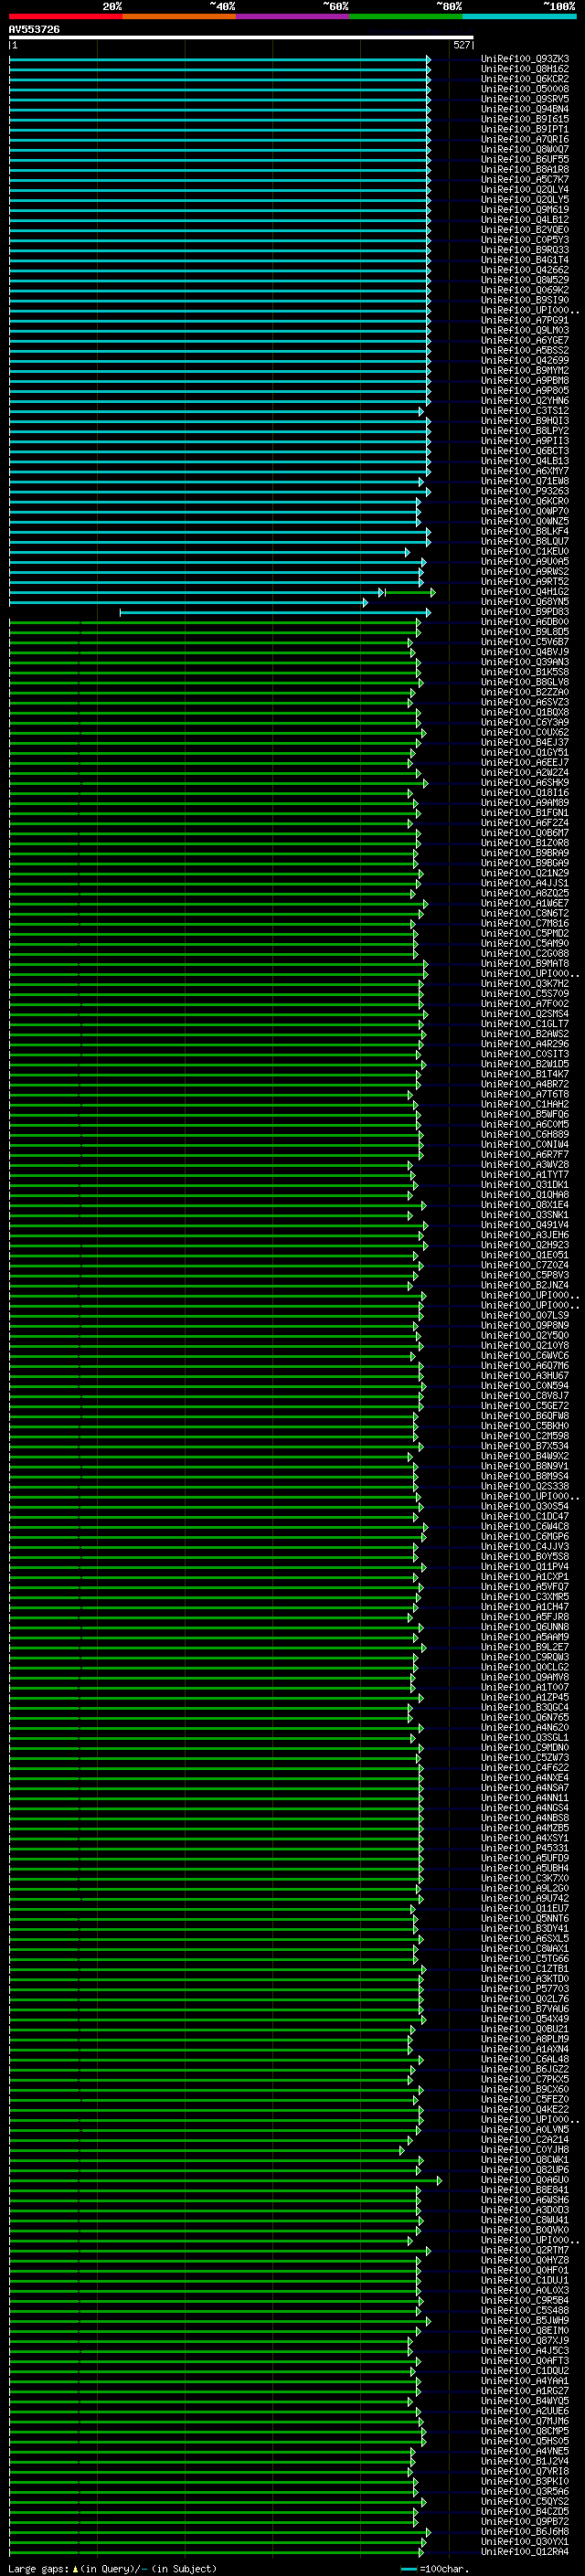Click label UniRef100_Q4H1G2
Viewport: 585px width, 2576px height.
coord(525,592)
